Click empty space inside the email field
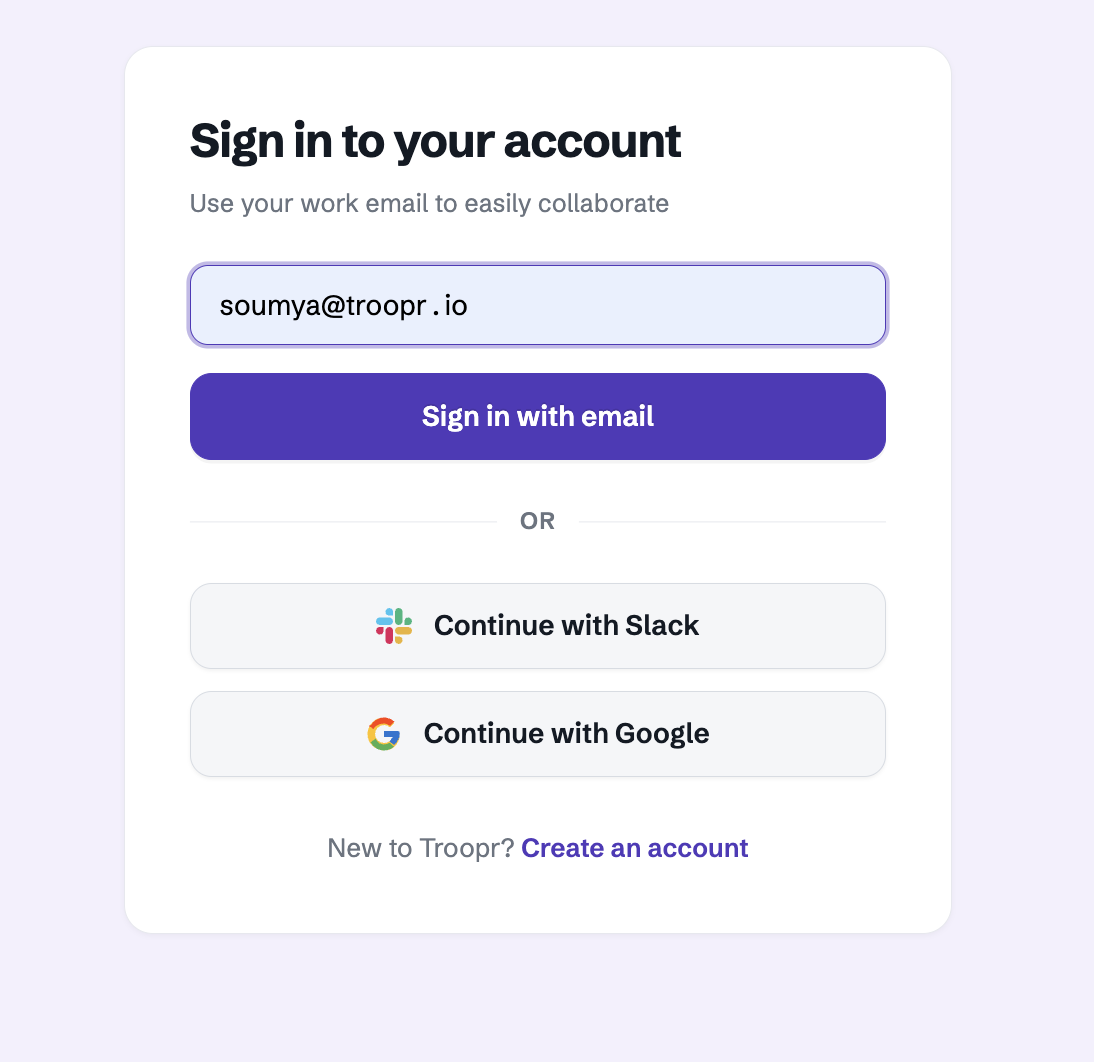 click(x=677, y=305)
